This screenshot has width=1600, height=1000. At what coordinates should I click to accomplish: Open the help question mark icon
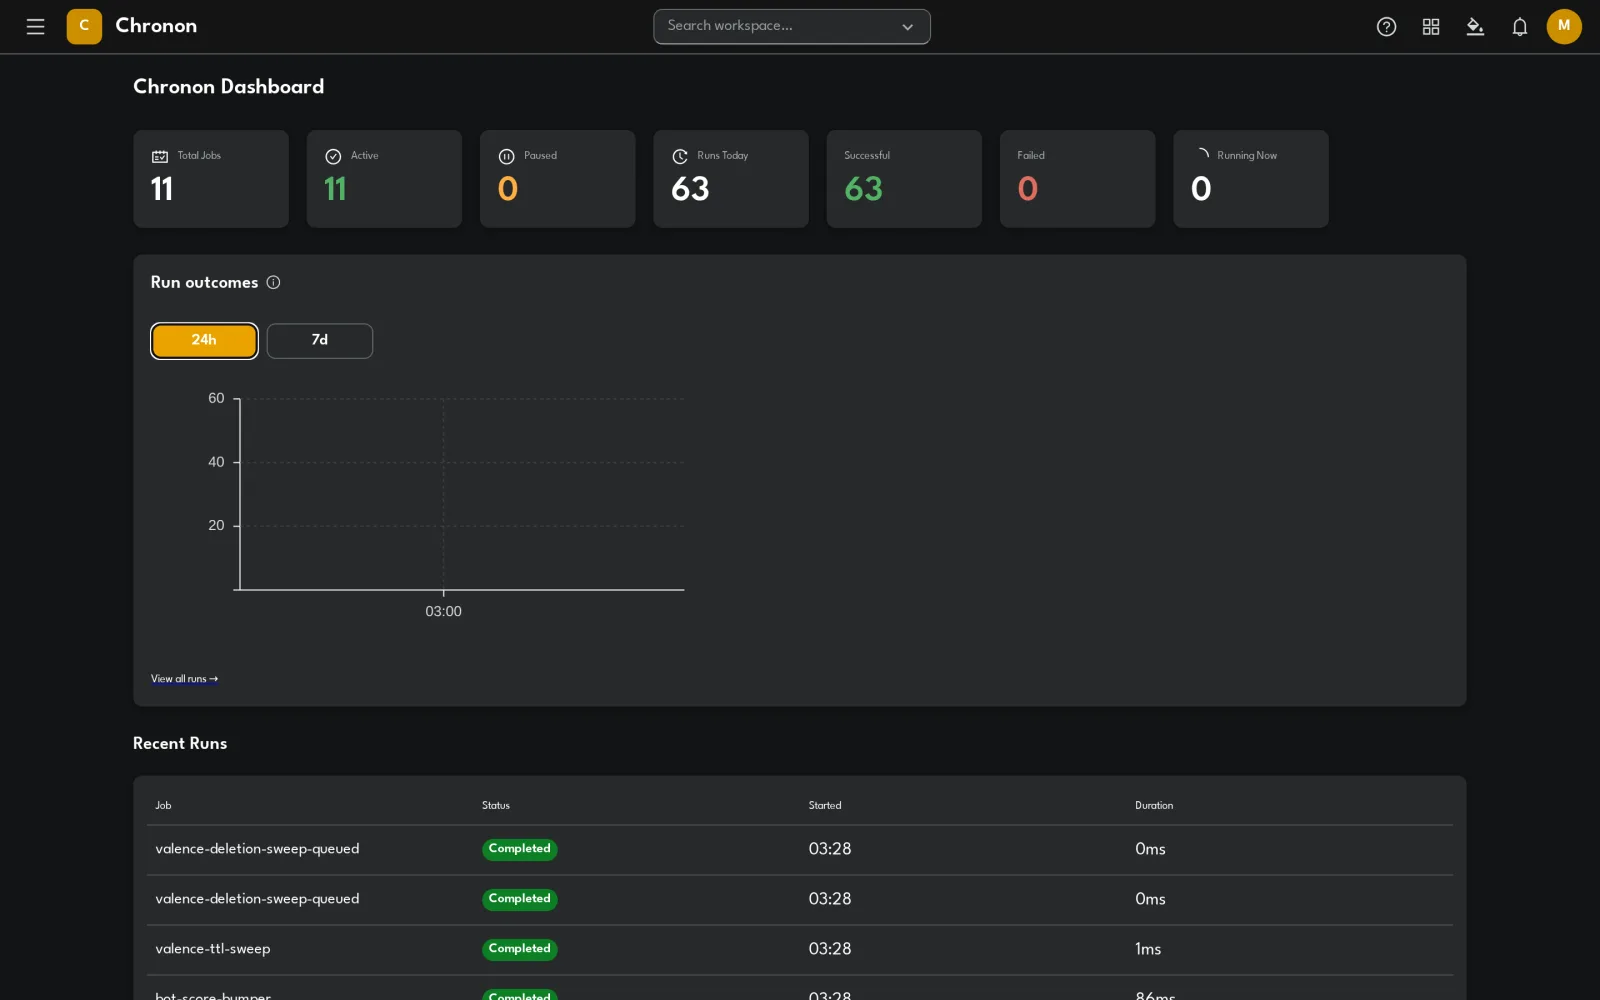point(1386,27)
